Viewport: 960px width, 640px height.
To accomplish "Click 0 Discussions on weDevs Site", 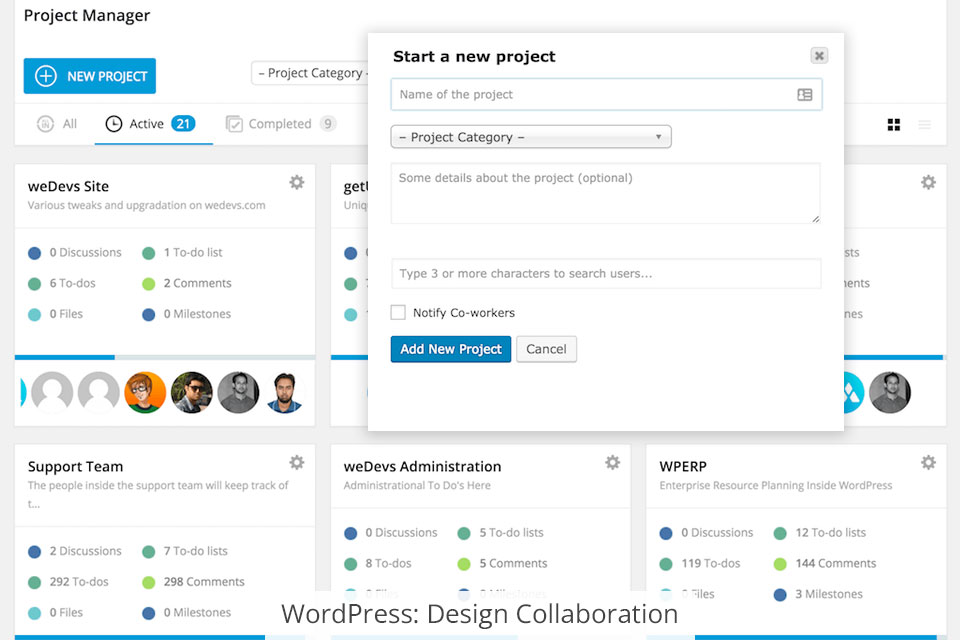I will 85,252.
